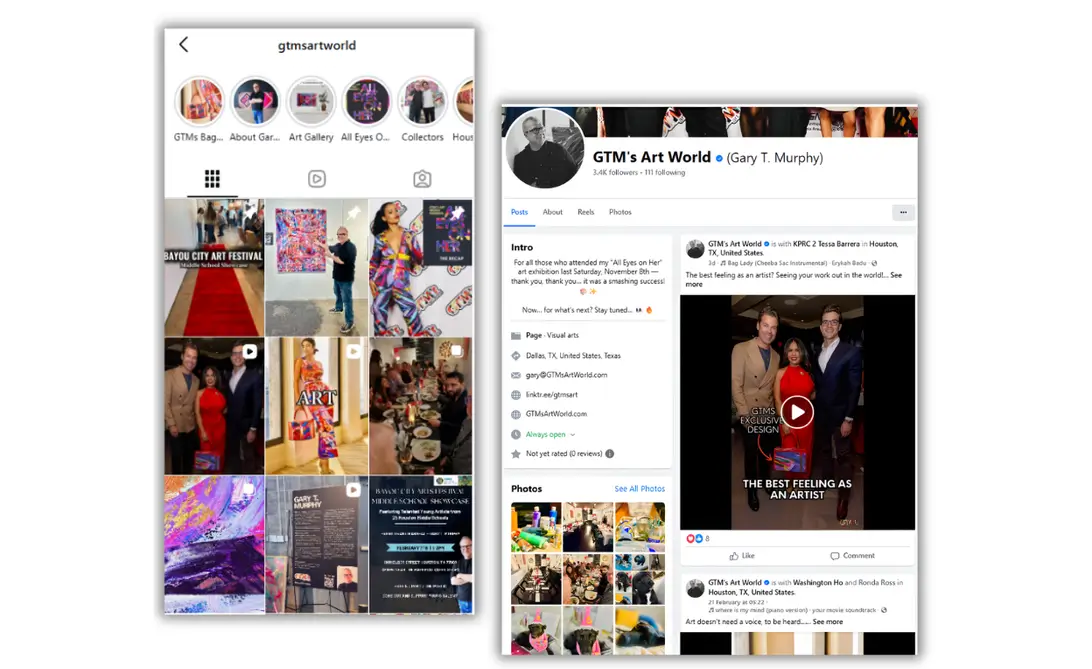Click the gary@GTMsArtWorld.com email link
The image size is (1092, 669).
point(566,375)
